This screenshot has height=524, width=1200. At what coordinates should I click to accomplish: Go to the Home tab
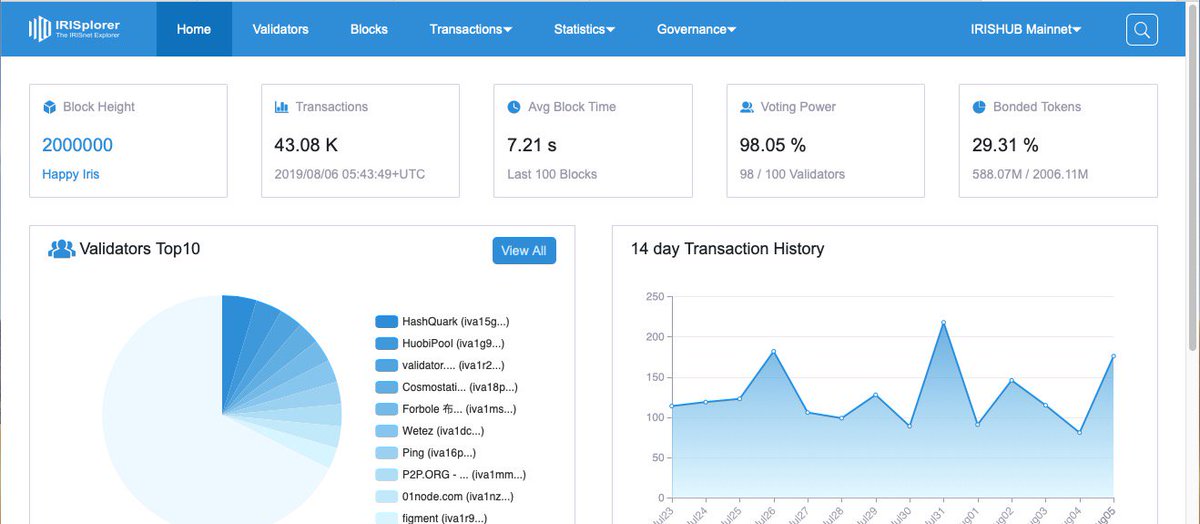[x=194, y=29]
